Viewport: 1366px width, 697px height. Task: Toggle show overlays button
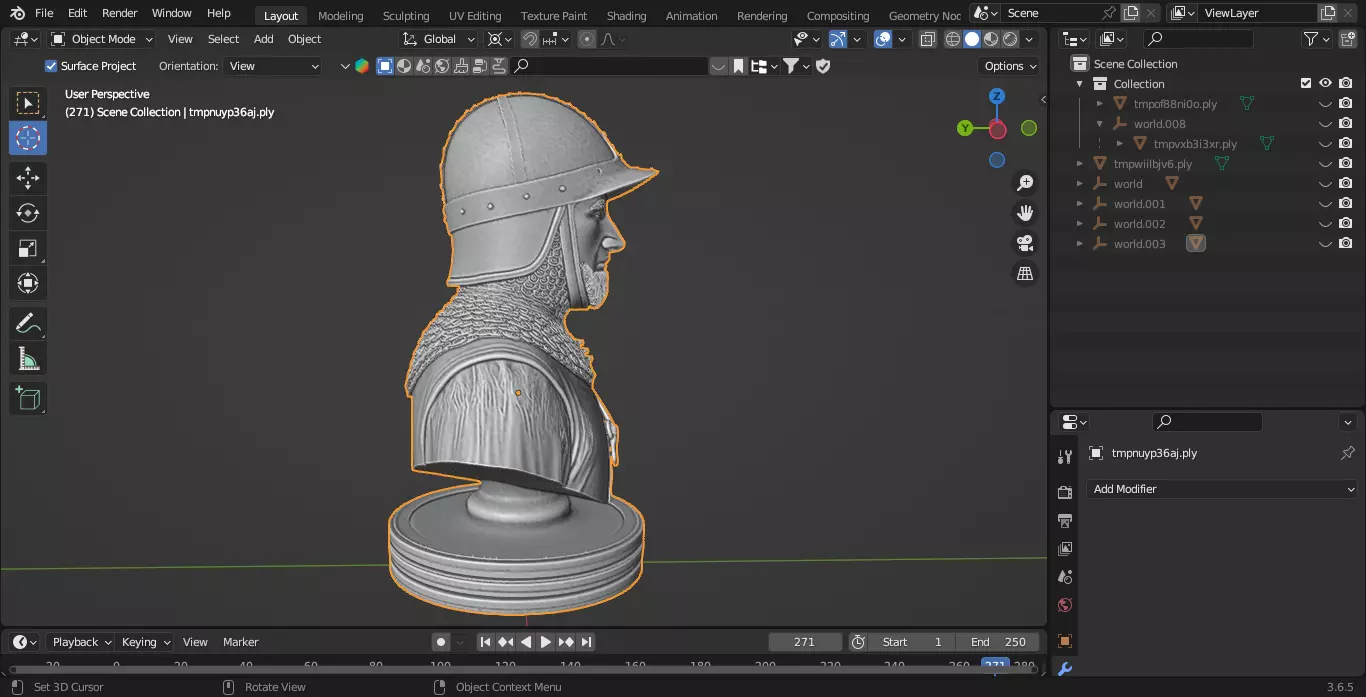883,39
